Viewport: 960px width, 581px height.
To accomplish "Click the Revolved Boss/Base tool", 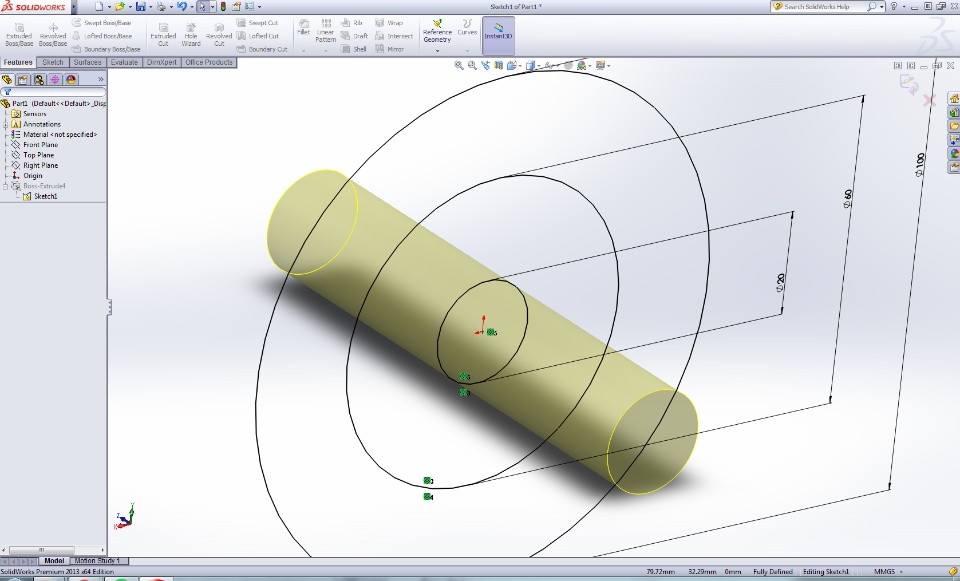I will (53, 35).
